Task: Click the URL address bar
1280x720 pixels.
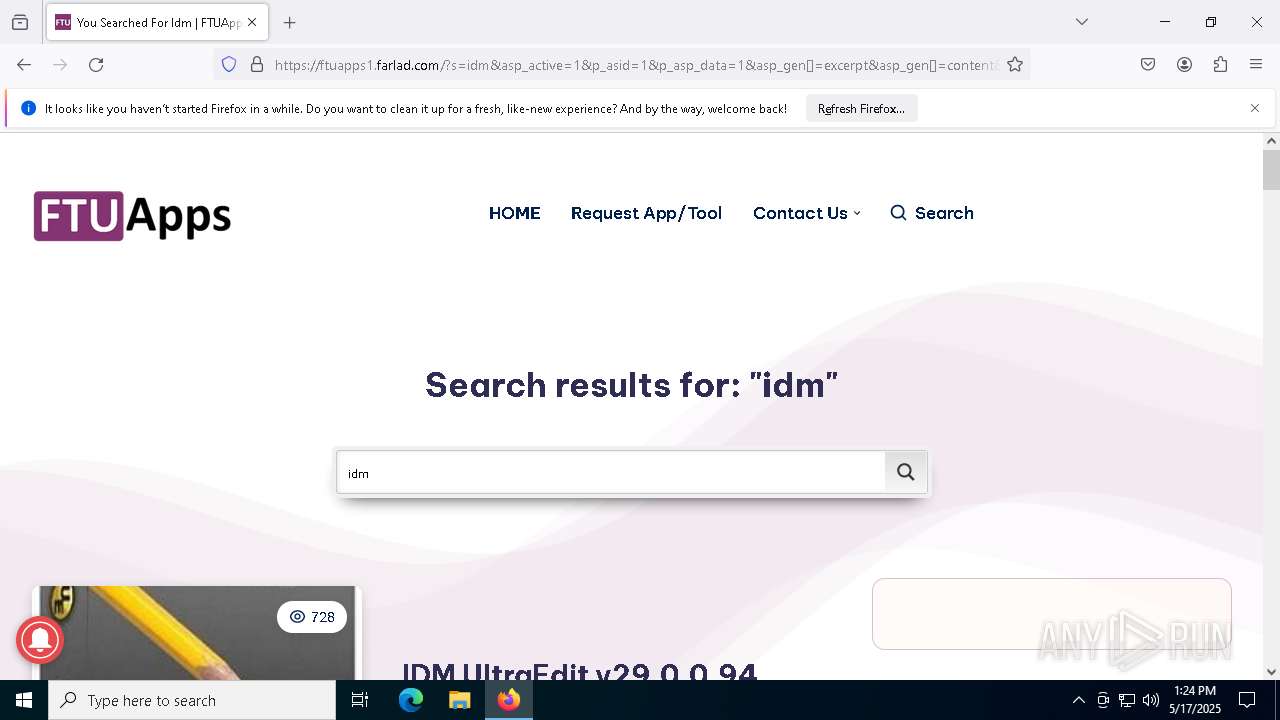Action: 635,65
